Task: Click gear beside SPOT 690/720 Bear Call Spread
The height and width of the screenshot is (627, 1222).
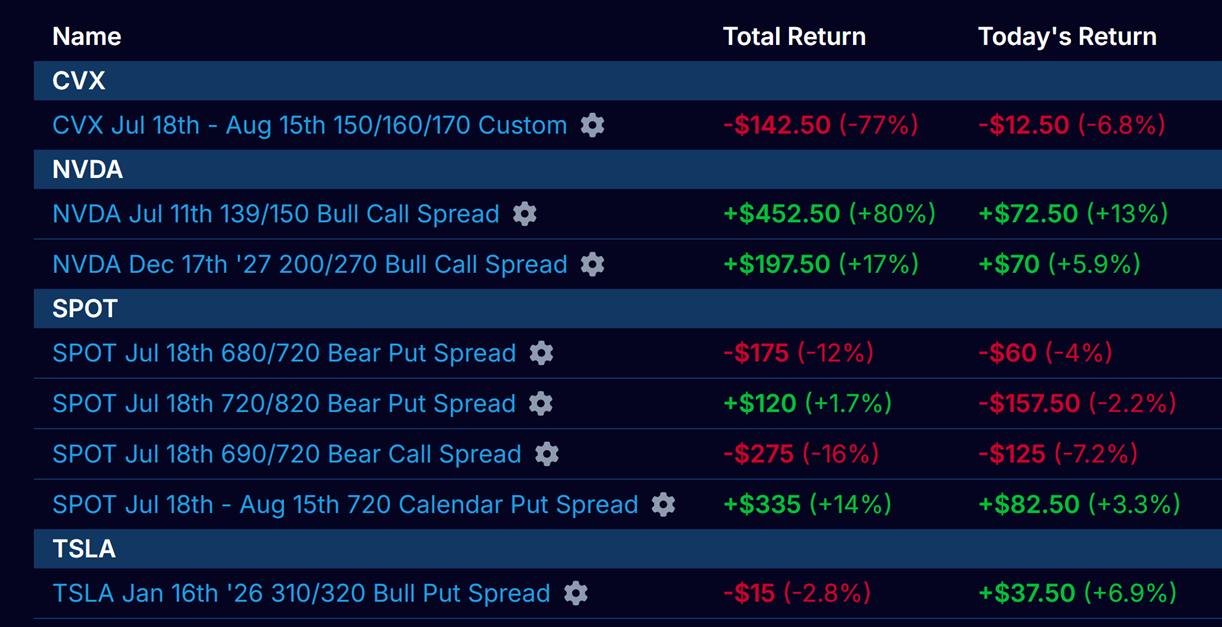Action: 547,453
